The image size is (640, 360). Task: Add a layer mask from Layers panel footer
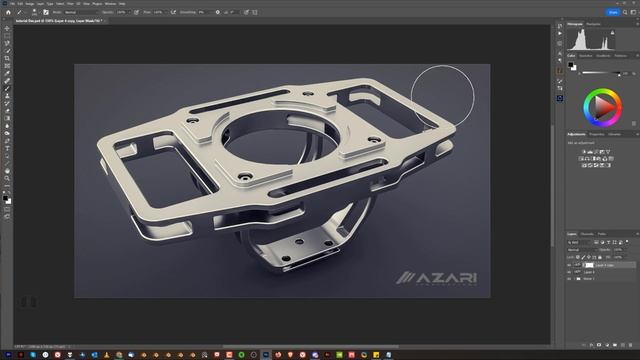[599, 345]
